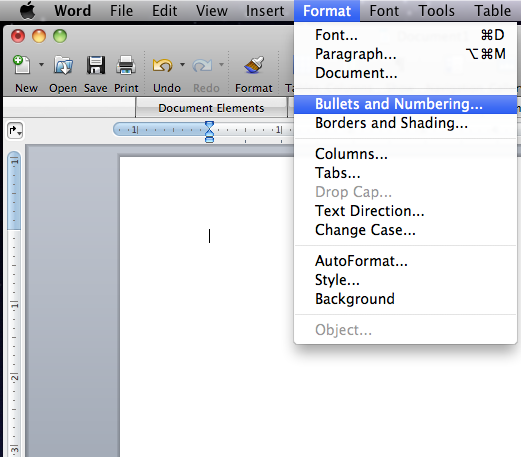Choose Style... from Format menu
The height and width of the screenshot is (457, 521).
(x=405, y=280)
